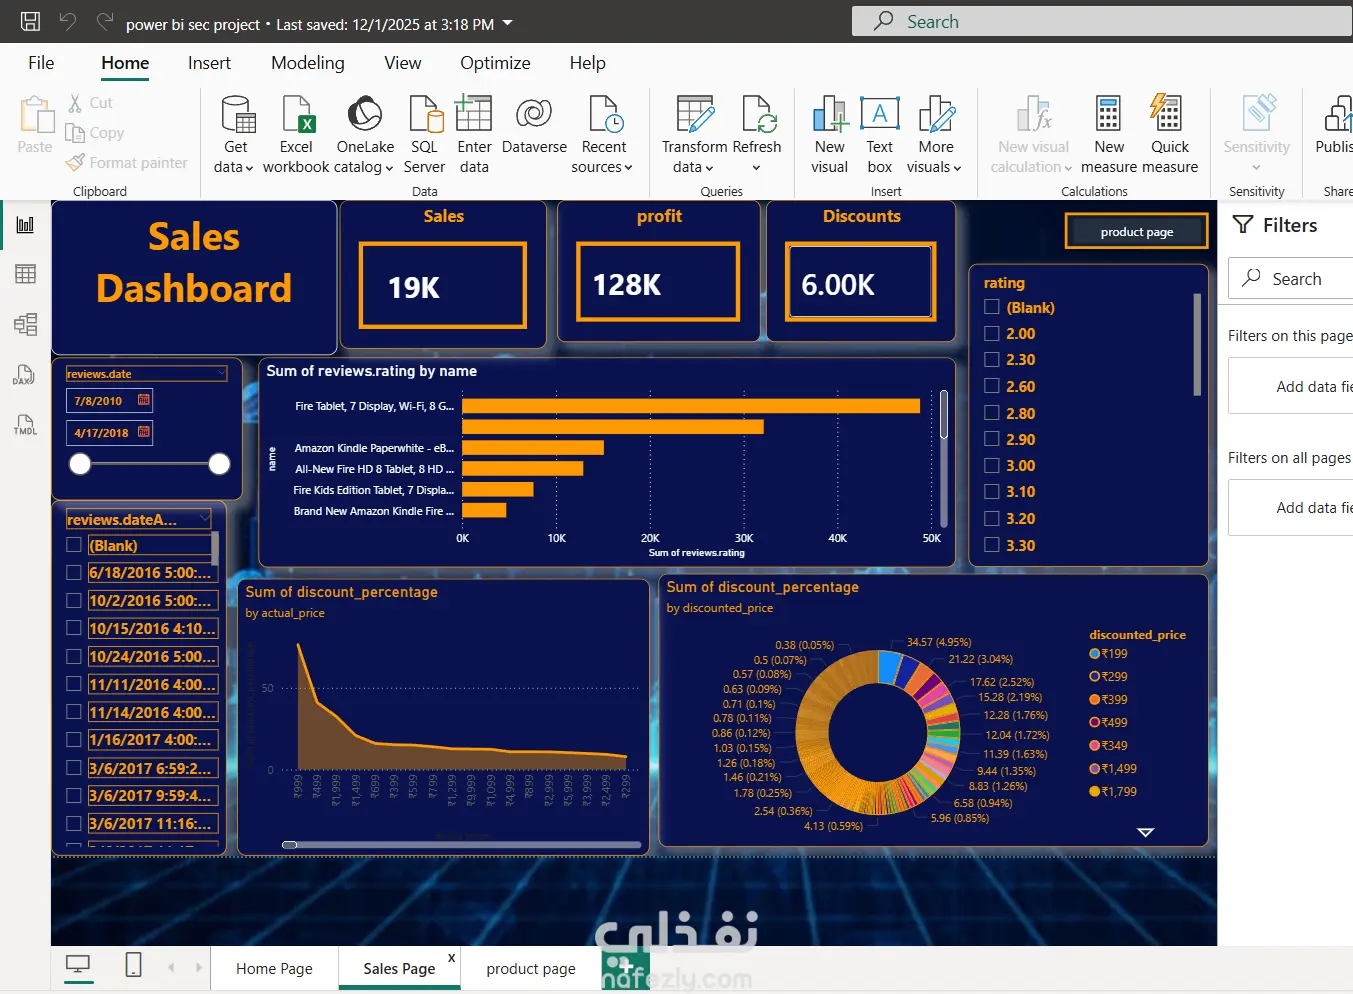Create a New measure

[x=1109, y=135]
